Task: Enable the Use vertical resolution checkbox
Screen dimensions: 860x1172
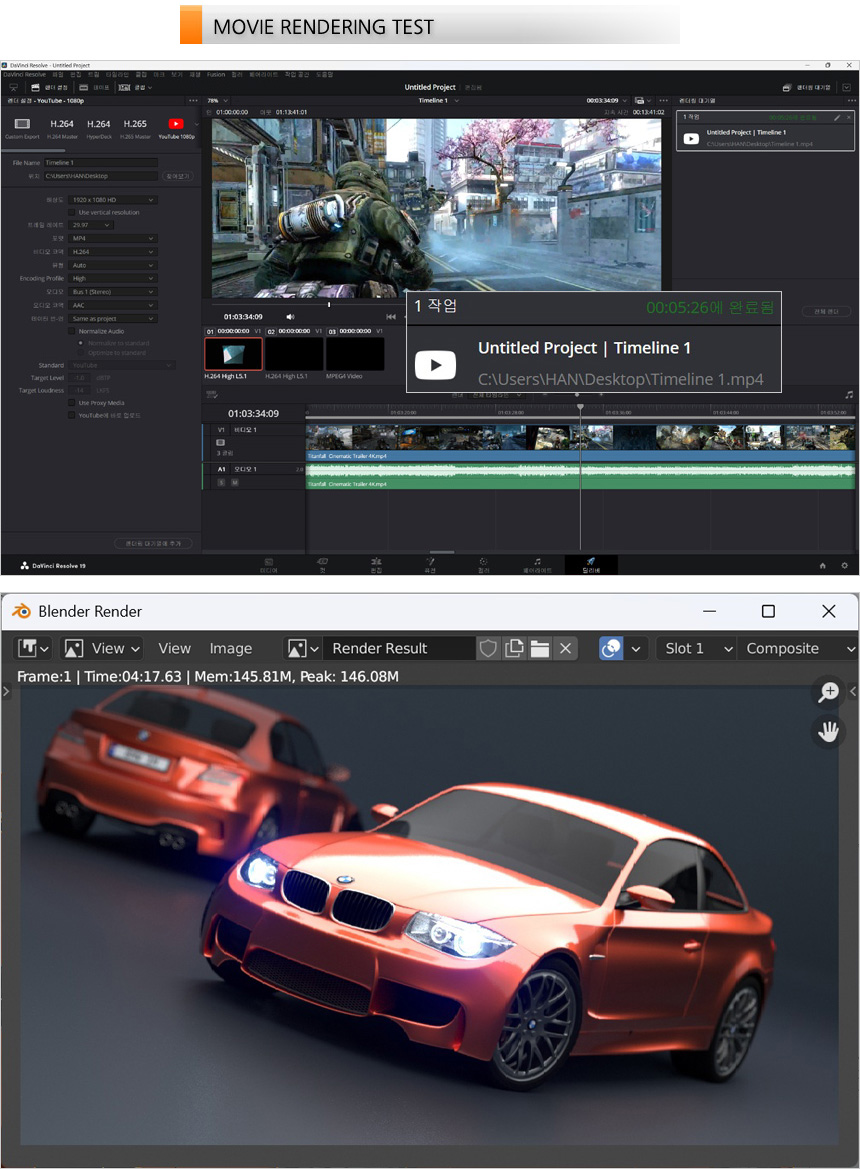Action: click(72, 213)
